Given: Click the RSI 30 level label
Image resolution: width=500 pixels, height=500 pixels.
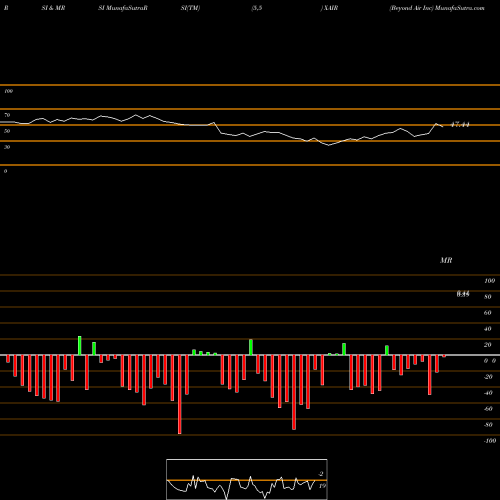Looking at the screenshot, I should pos(7,147).
